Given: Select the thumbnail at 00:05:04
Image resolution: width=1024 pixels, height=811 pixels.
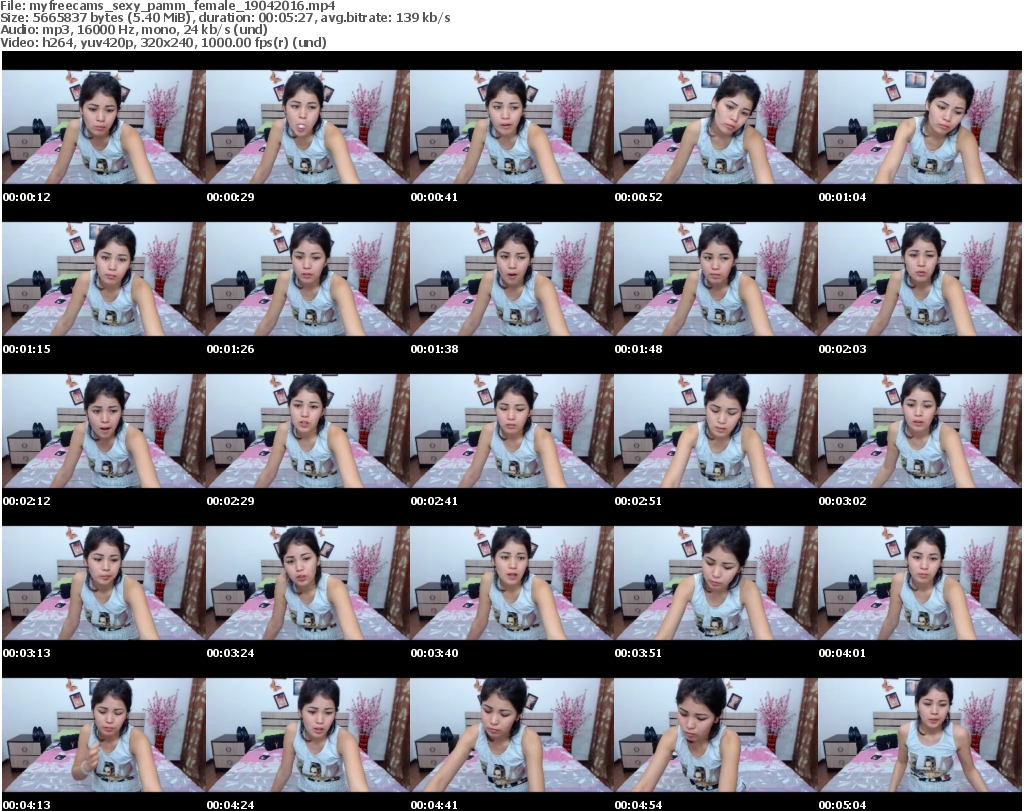Looking at the screenshot, I should (x=920, y=735).
